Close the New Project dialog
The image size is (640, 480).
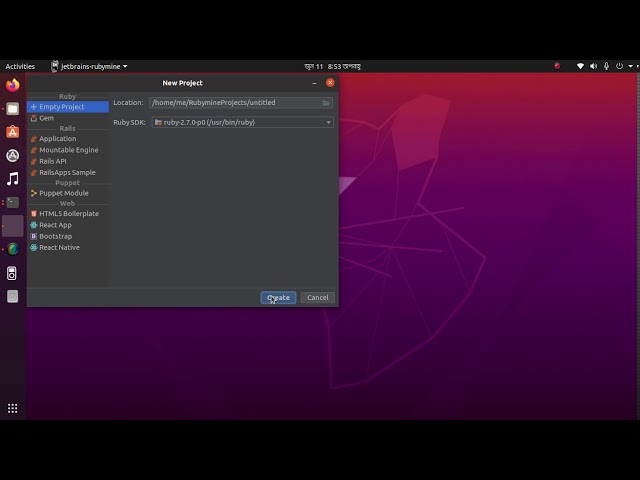click(330, 82)
